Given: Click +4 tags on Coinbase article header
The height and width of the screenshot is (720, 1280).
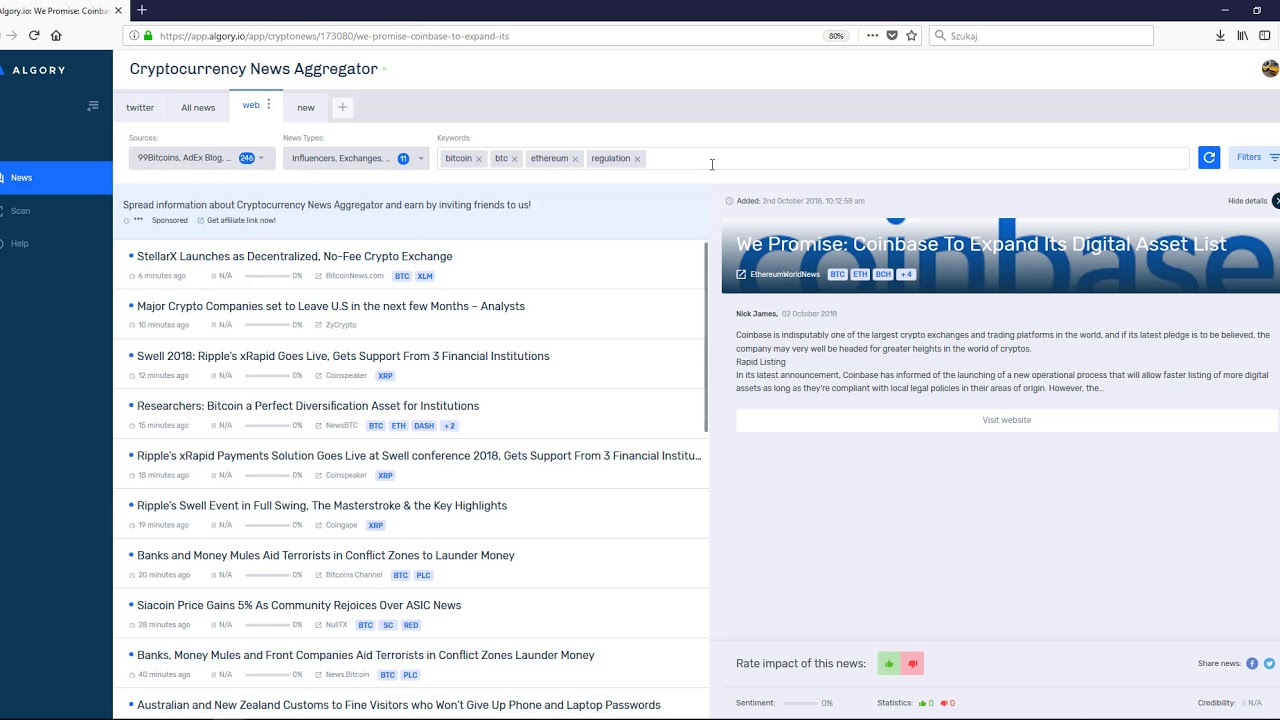Looking at the screenshot, I should [906, 274].
